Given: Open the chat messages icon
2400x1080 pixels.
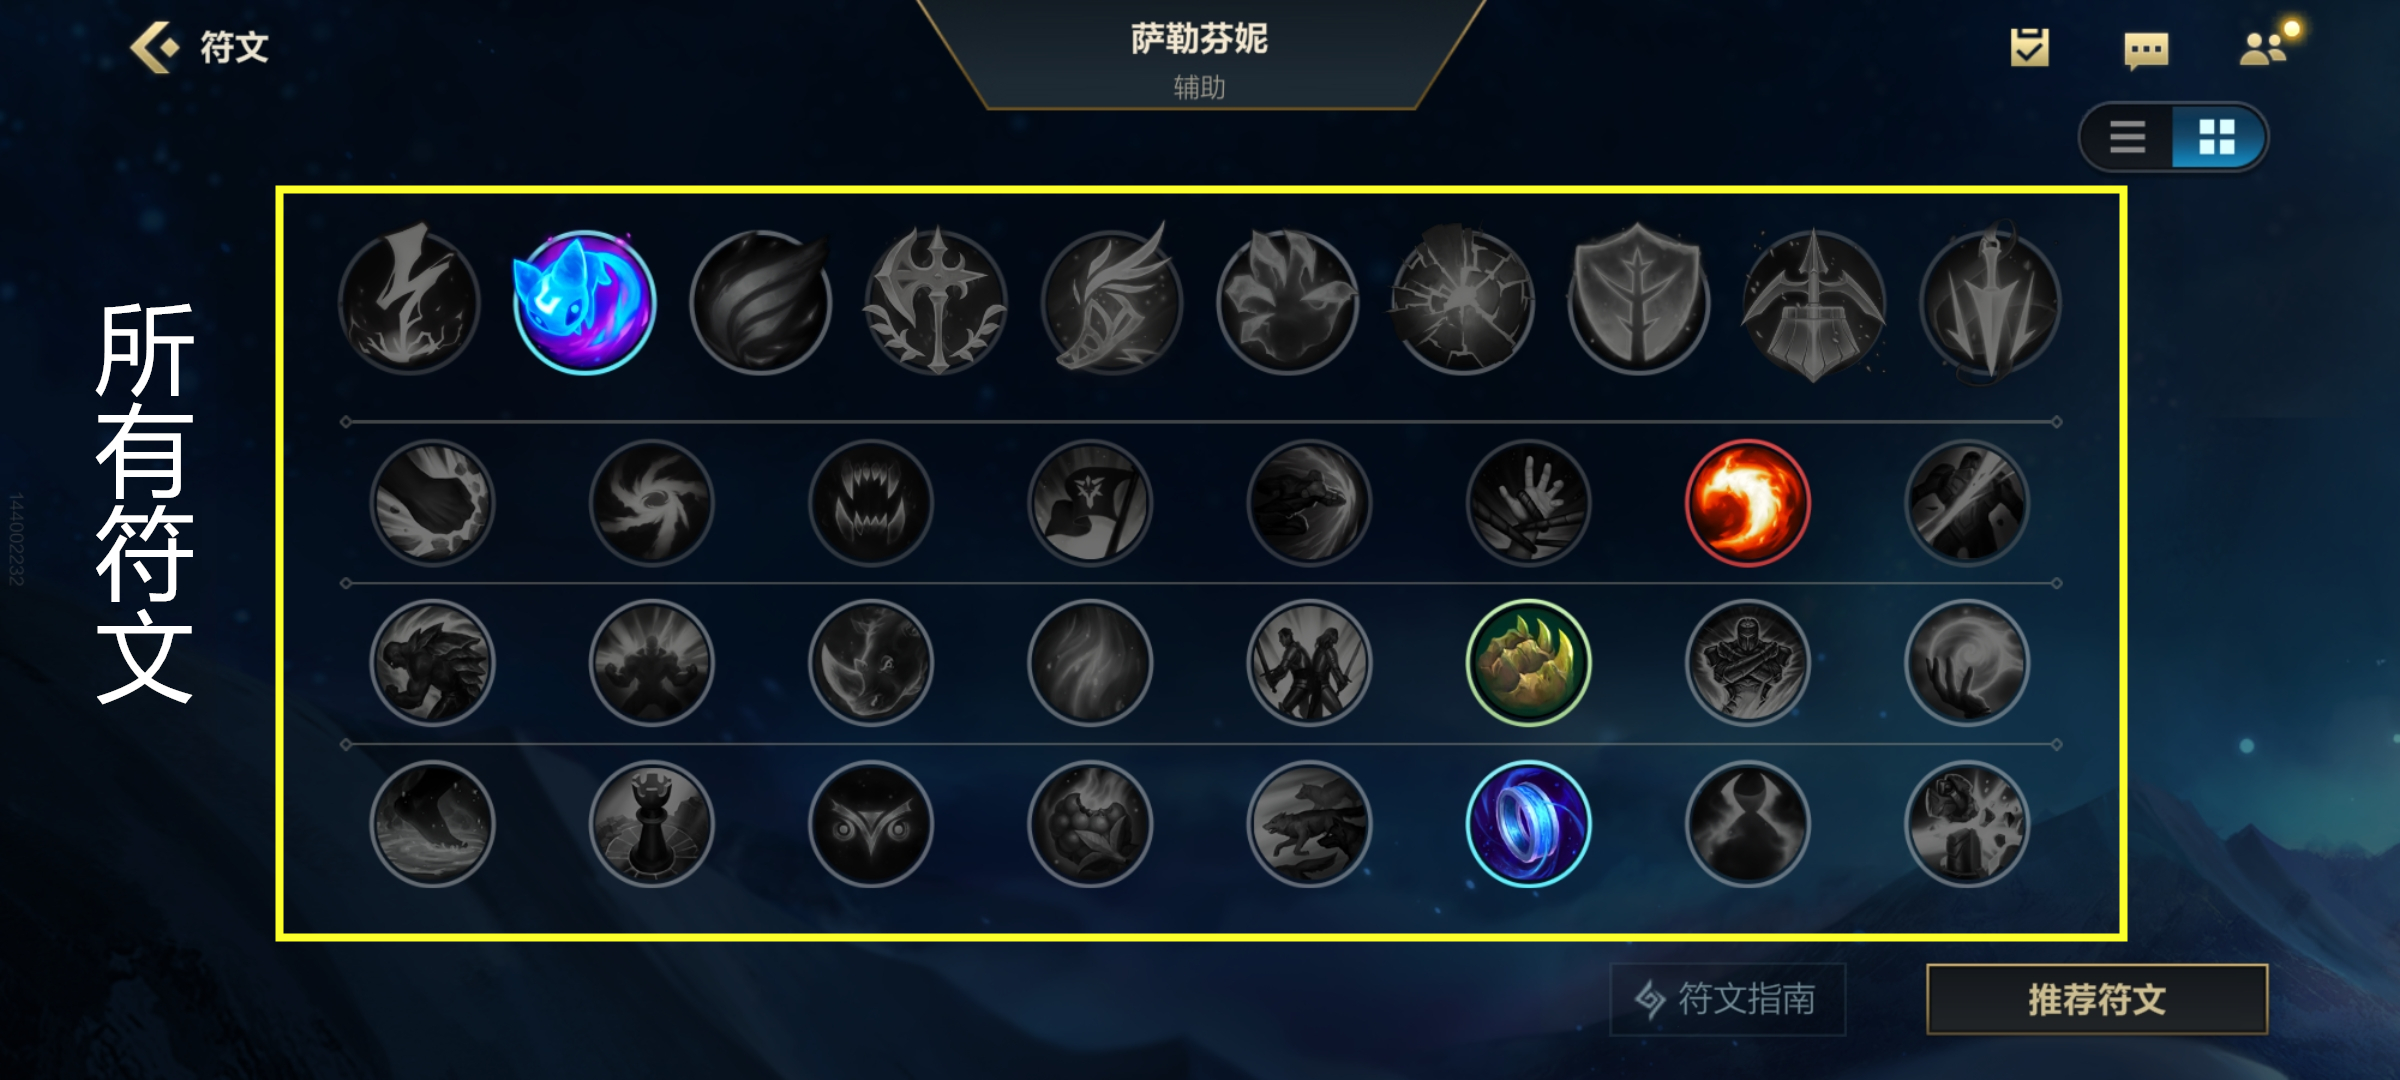Looking at the screenshot, I should (2146, 49).
